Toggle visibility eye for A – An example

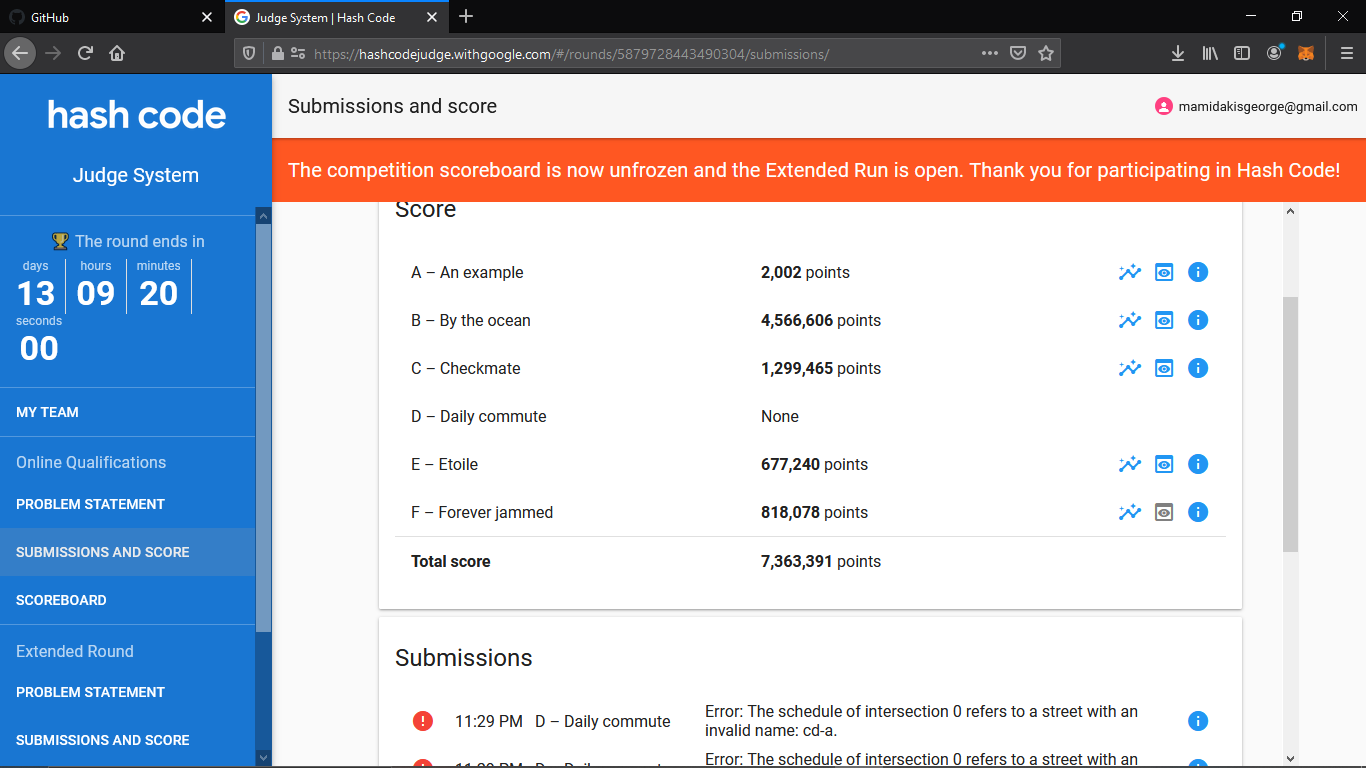tap(1164, 272)
